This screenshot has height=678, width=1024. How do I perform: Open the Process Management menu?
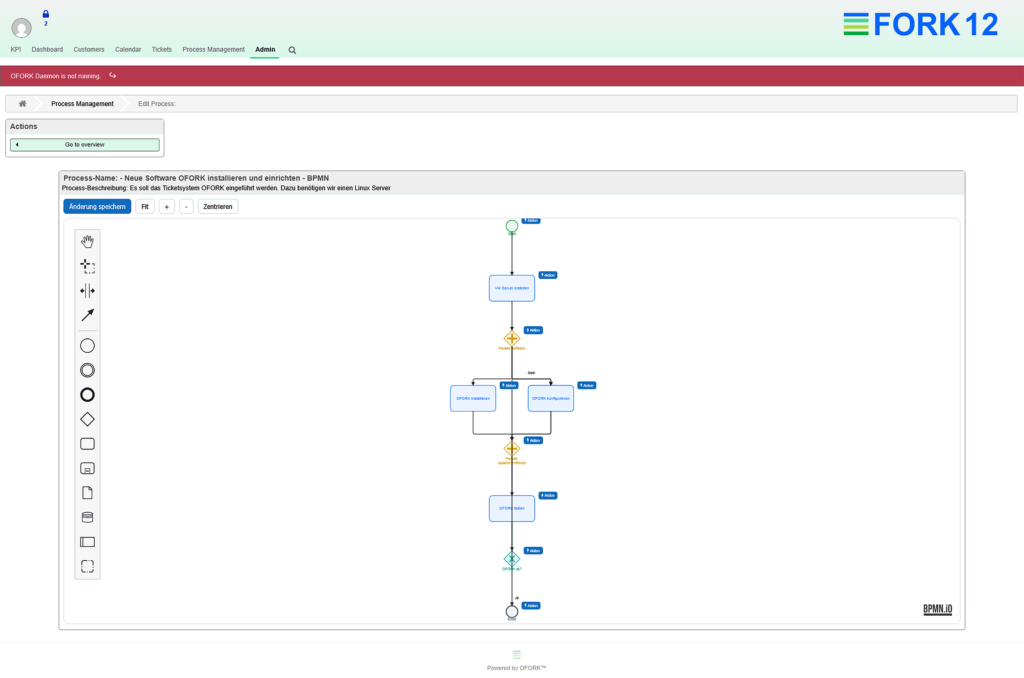(214, 50)
